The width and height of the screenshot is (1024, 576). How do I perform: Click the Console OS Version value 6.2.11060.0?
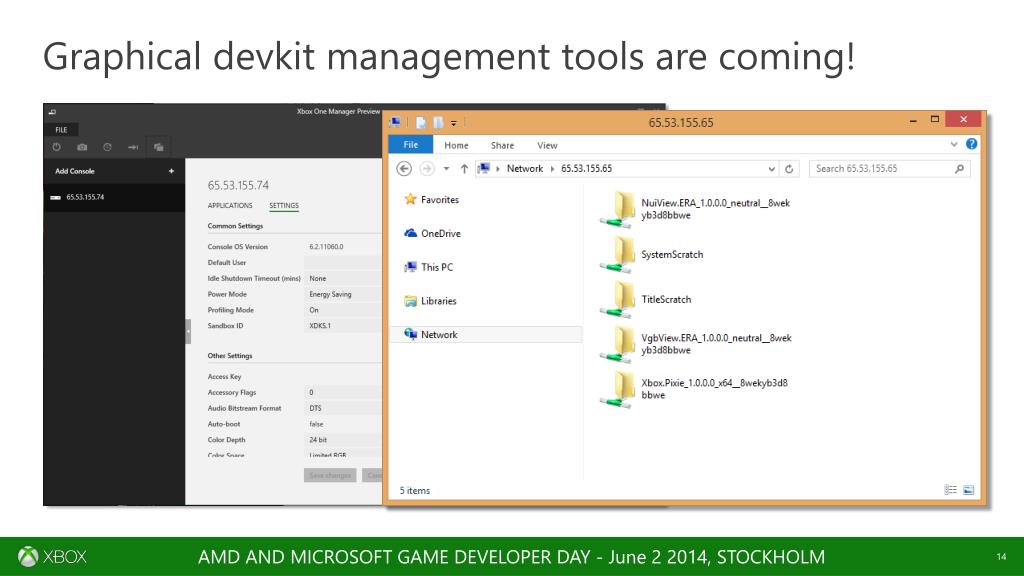[327, 247]
